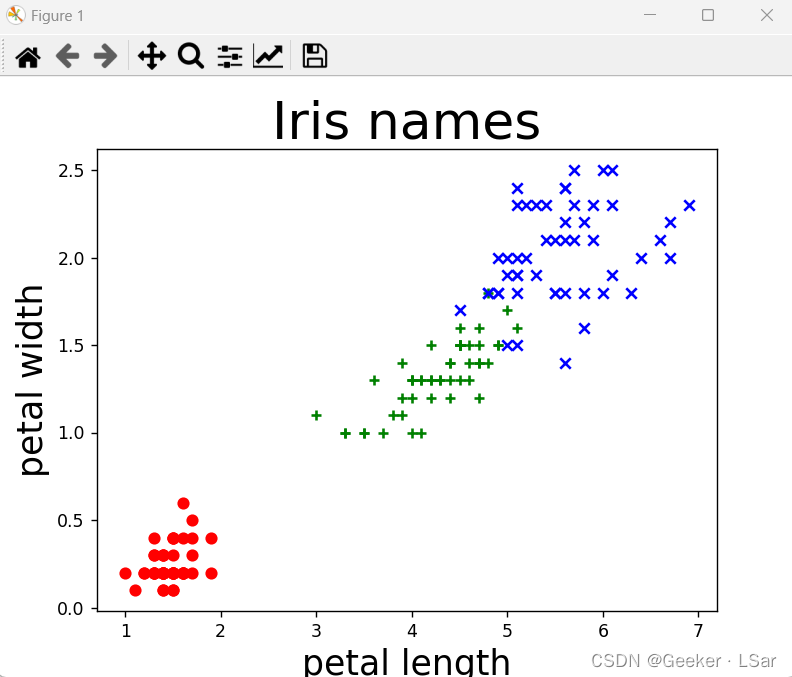Reset the plot to the home view
792x677 pixels.
tap(28, 56)
